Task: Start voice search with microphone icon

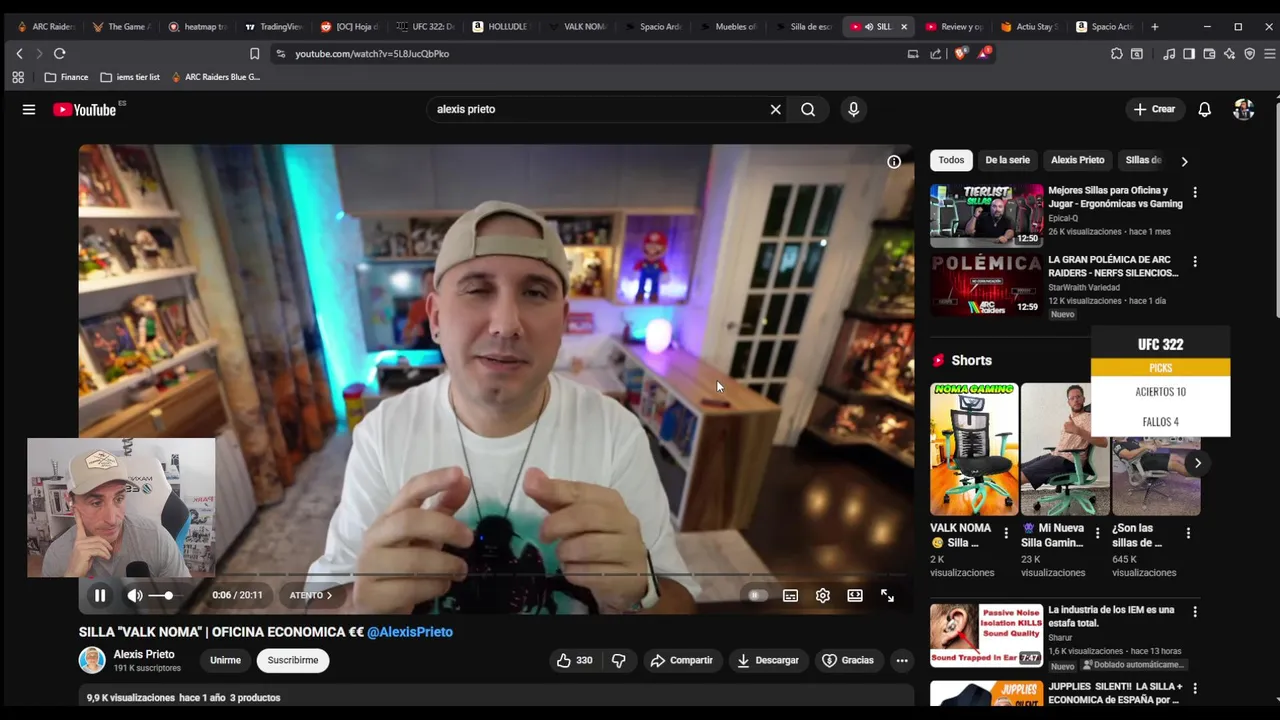Action: coord(853,109)
